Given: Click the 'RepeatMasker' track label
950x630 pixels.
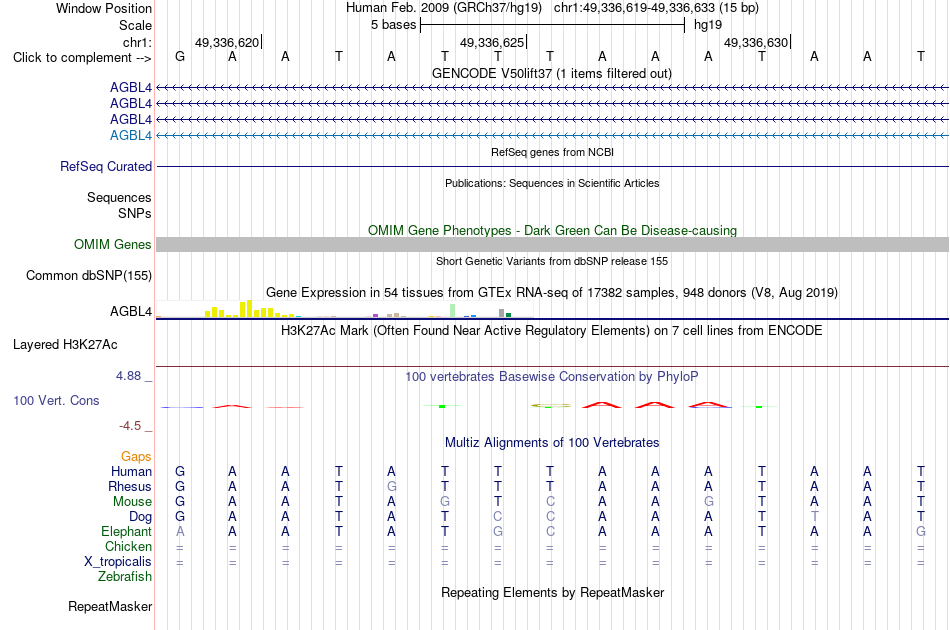Looking at the screenshot, I should [x=110, y=606].
